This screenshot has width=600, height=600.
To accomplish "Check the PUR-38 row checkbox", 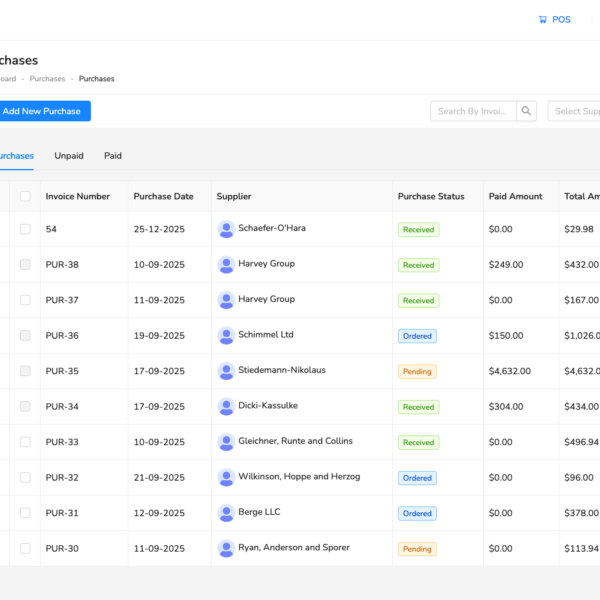I will (25, 264).
